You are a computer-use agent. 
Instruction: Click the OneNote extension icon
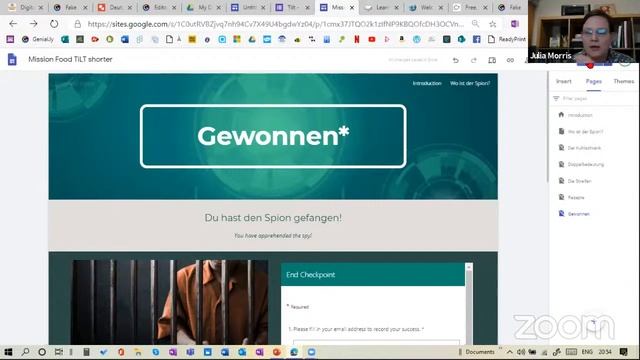click(515, 24)
